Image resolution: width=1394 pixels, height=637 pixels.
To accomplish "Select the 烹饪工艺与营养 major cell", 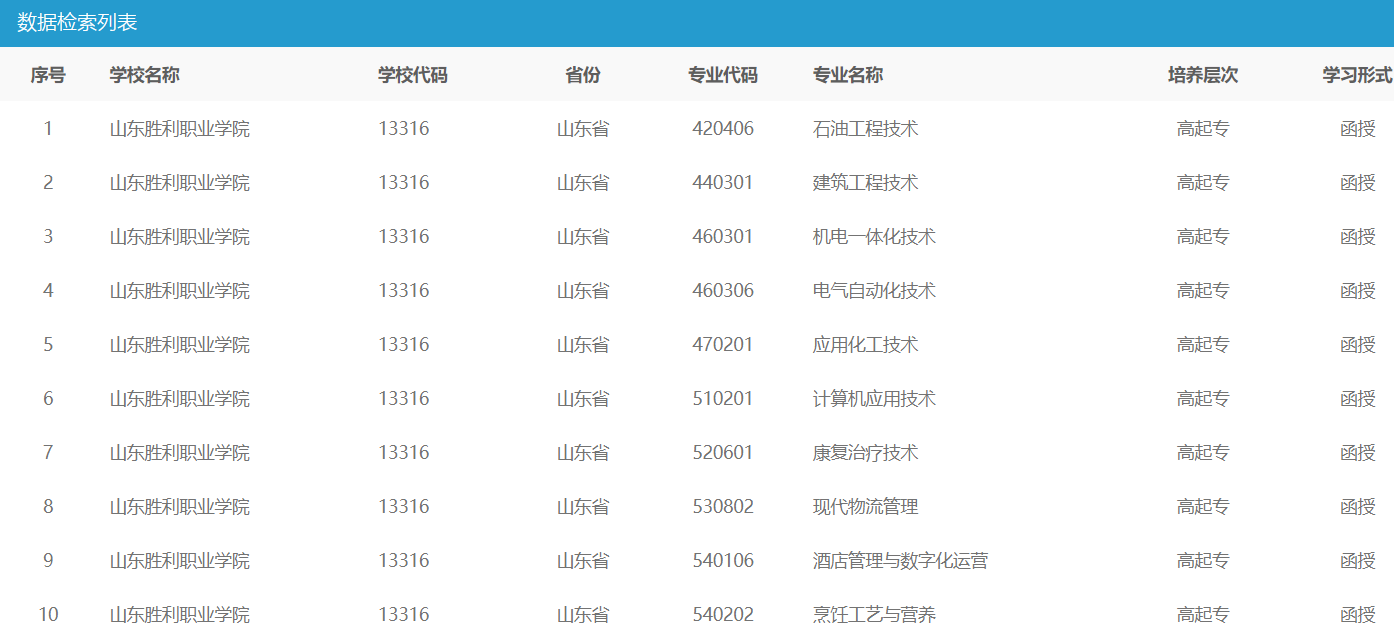I will [x=875, y=615].
